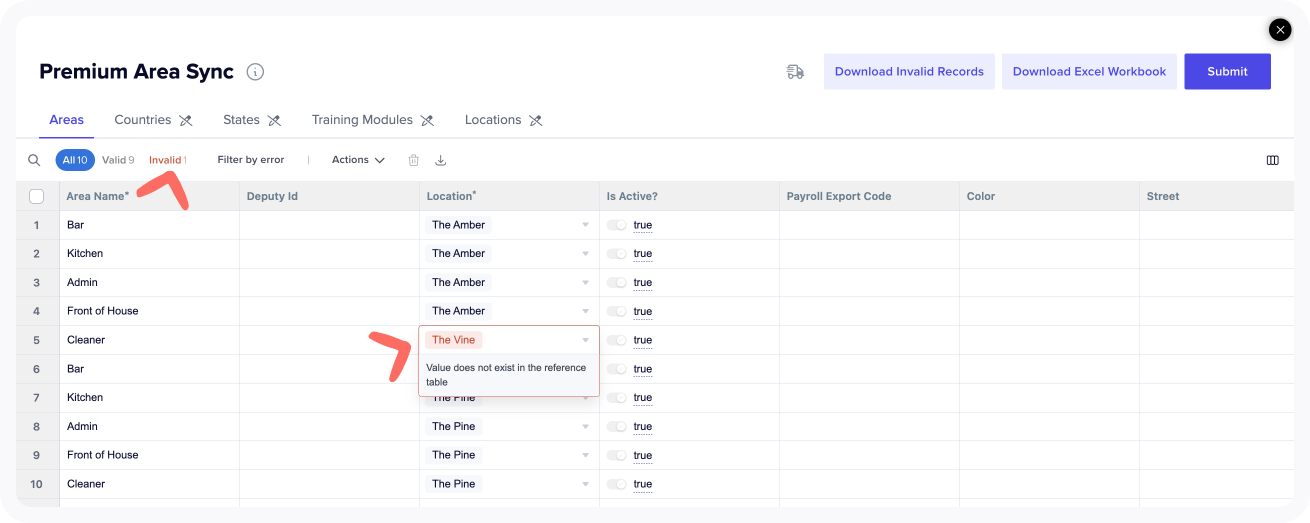
Task: Click the search magnifier icon
Action: (x=34, y=160)
